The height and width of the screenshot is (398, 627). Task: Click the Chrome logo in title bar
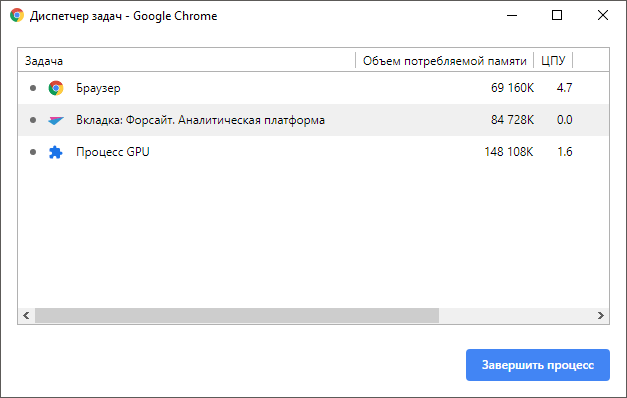(17, 16)
